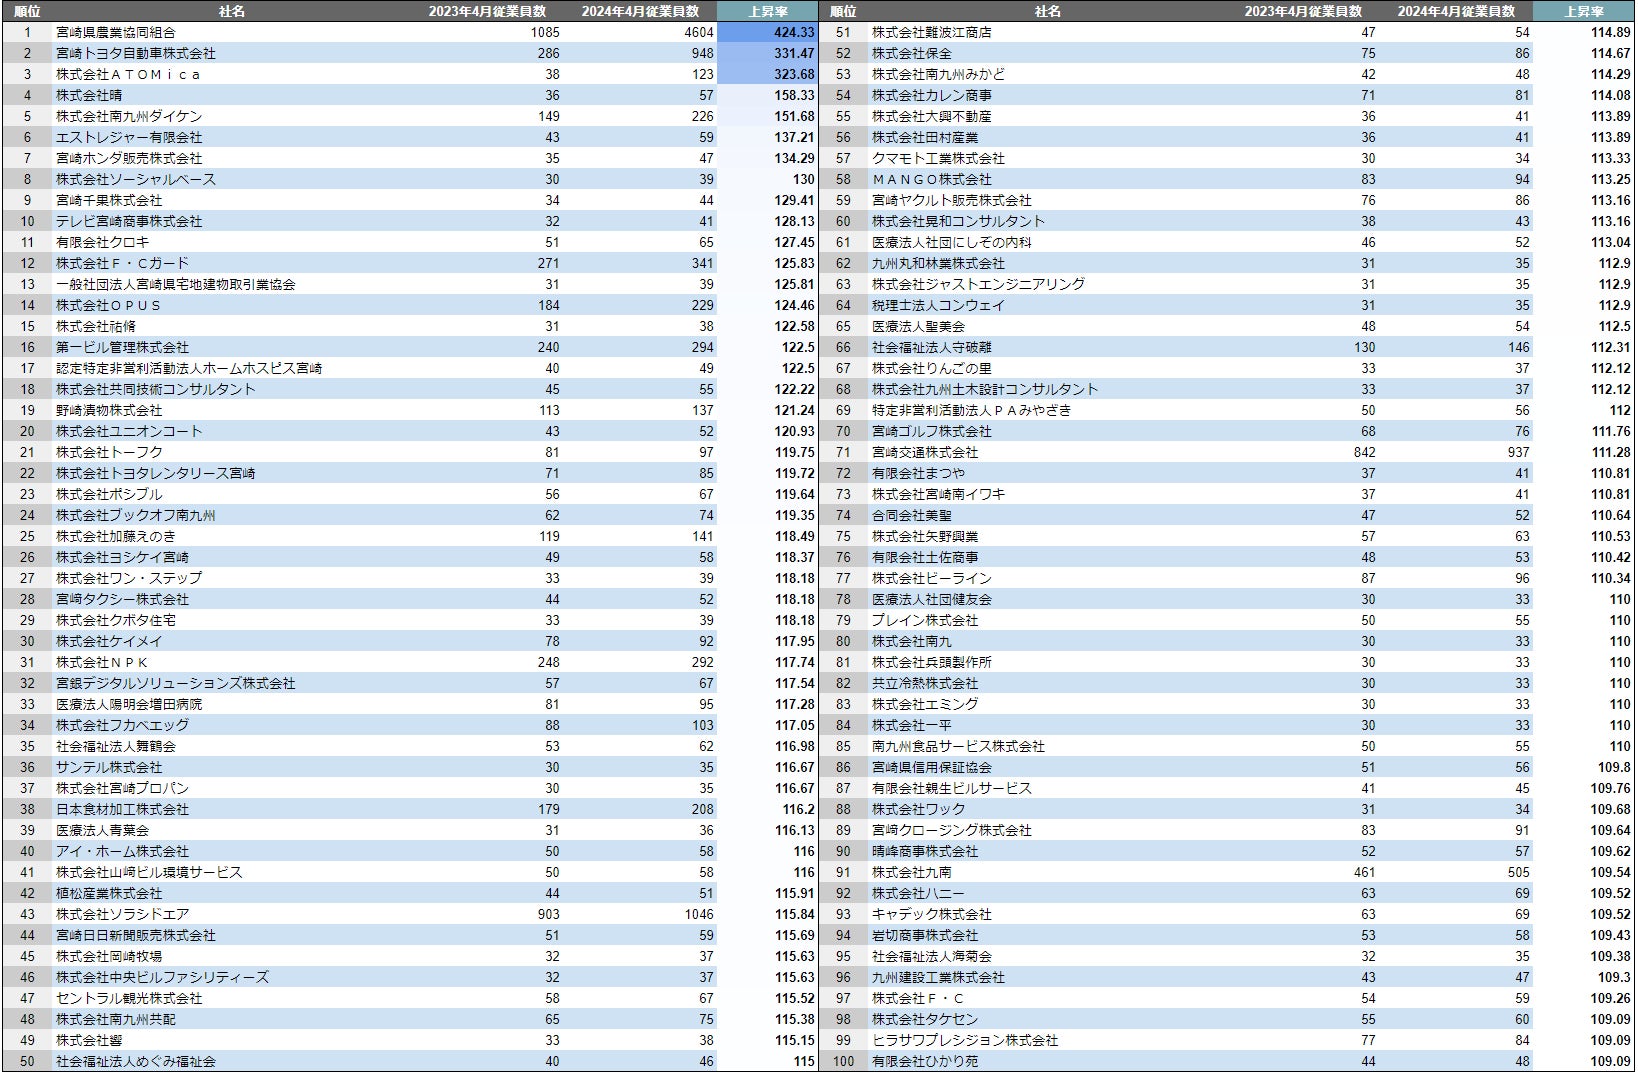Click the 株式会社ＮＰＫ company name
The height and width of the screenshot is (1075, 1638).
pos(102,662)
